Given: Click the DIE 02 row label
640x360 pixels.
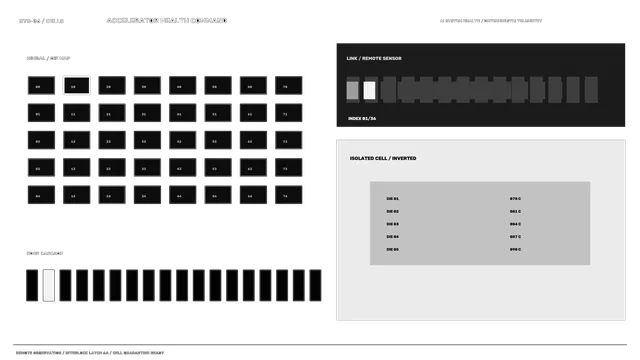Looking at the screenshot, I should click(x=393, y=211).
